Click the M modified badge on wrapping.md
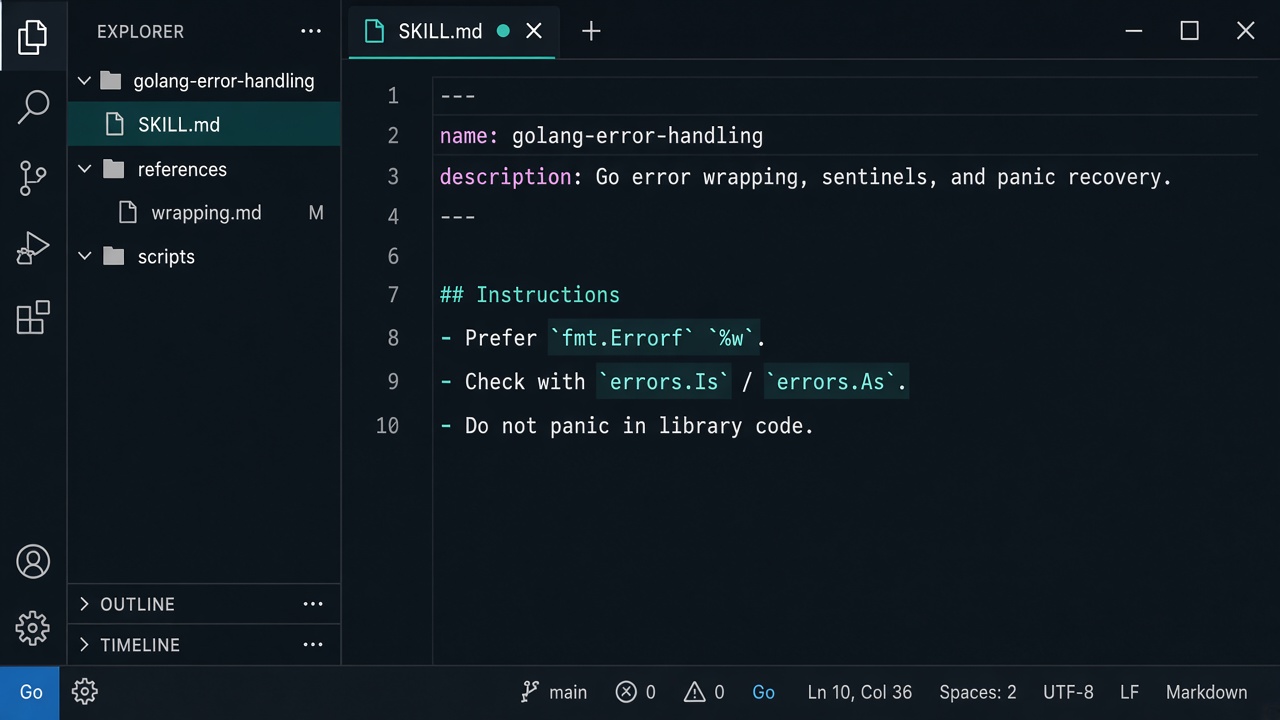This screenshot has height=720, width=1280. pos(316,213)
